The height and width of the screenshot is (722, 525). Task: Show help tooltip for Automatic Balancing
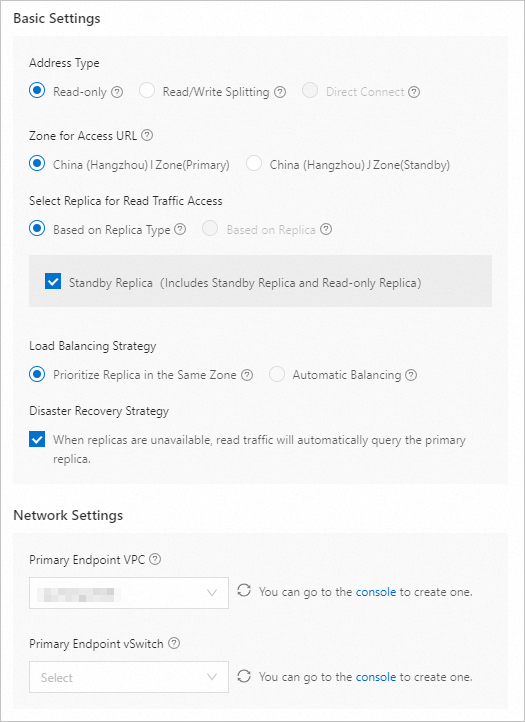pos(411,375)
